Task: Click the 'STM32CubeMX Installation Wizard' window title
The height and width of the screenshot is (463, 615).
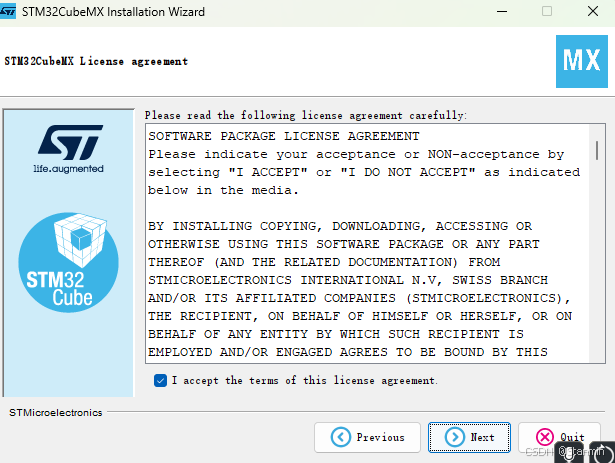Action: click(x=113, y=12)
